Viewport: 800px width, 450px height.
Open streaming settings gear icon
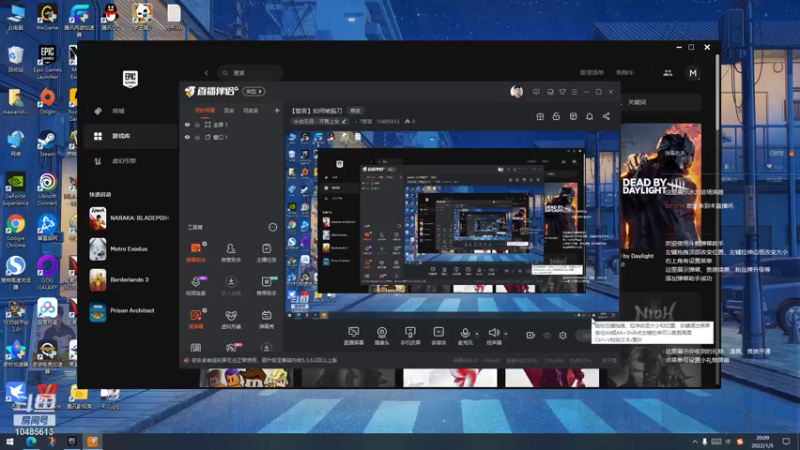point(563,335)
